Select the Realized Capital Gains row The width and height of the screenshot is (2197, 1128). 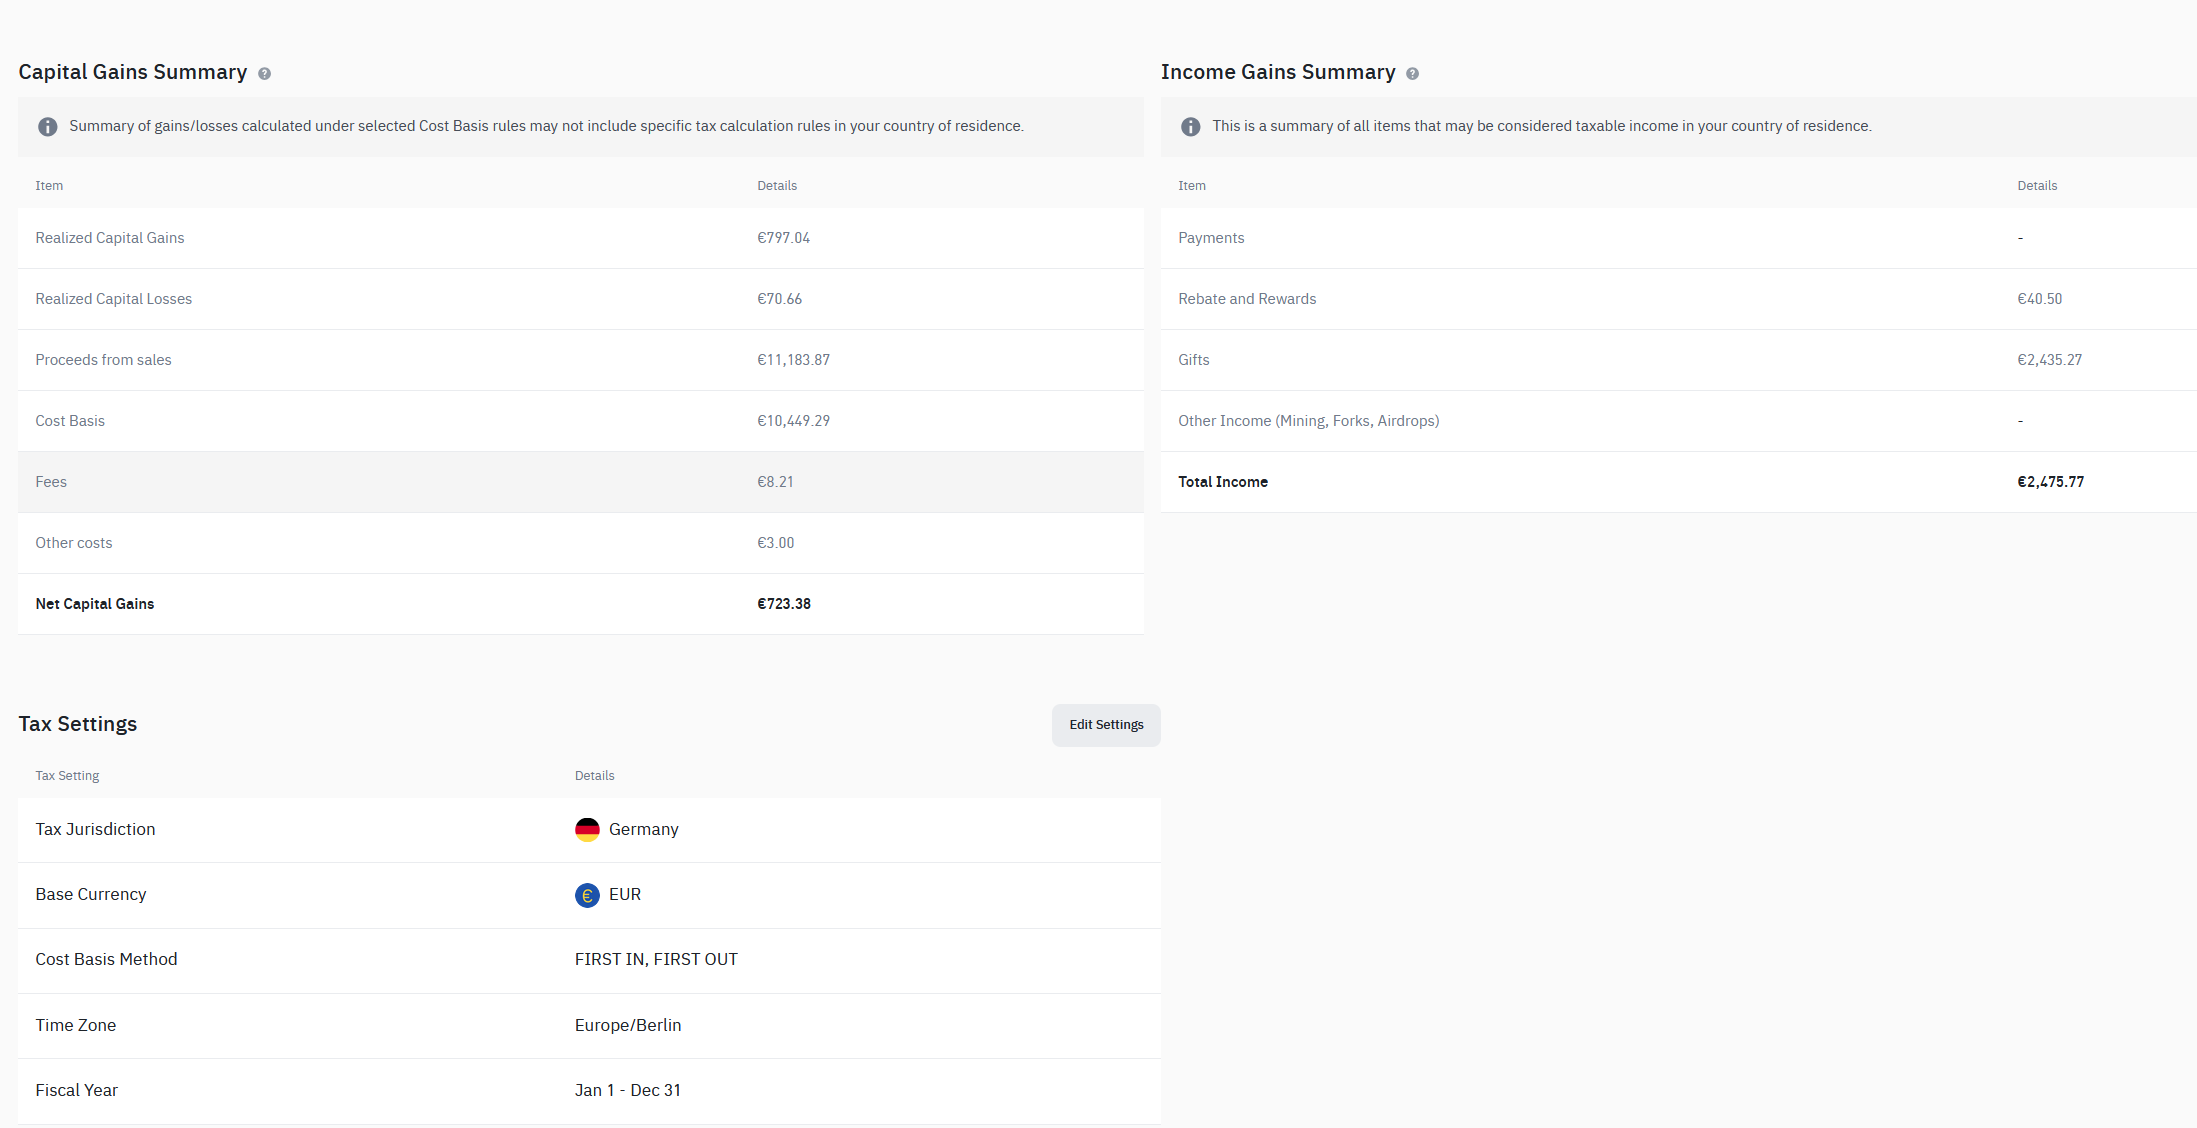click(x=580, y=238)
